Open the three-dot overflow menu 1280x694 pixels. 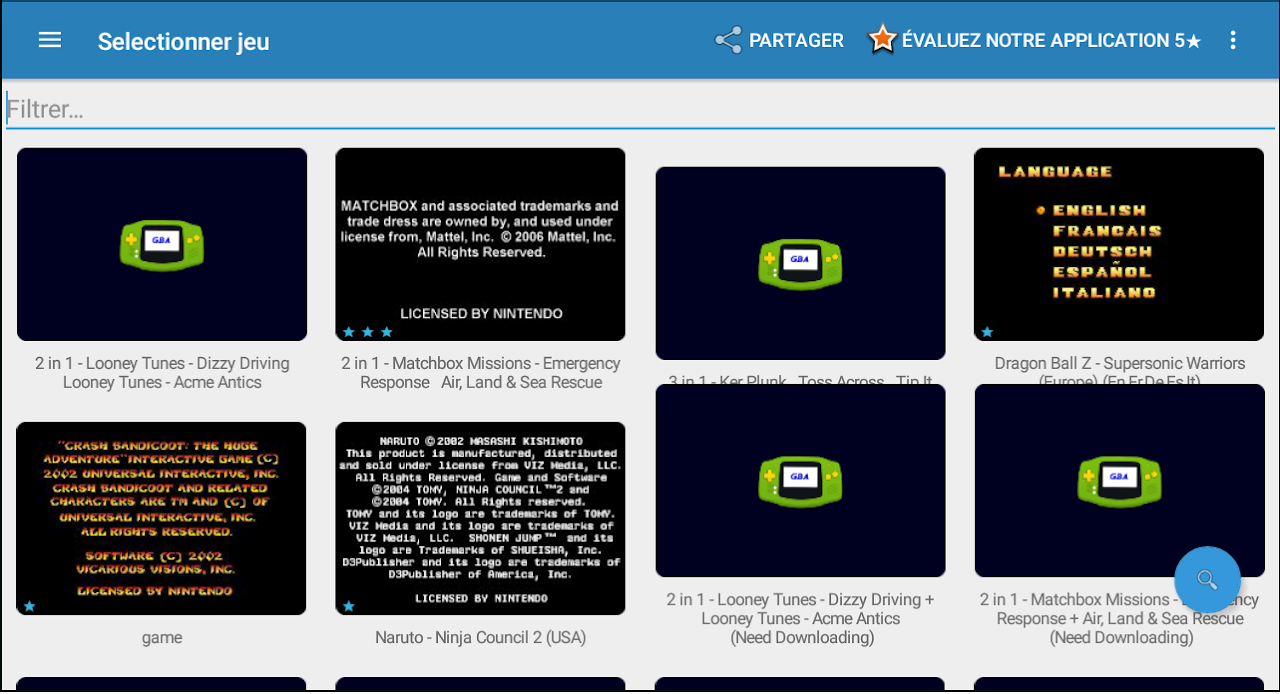coord(1233,40)
